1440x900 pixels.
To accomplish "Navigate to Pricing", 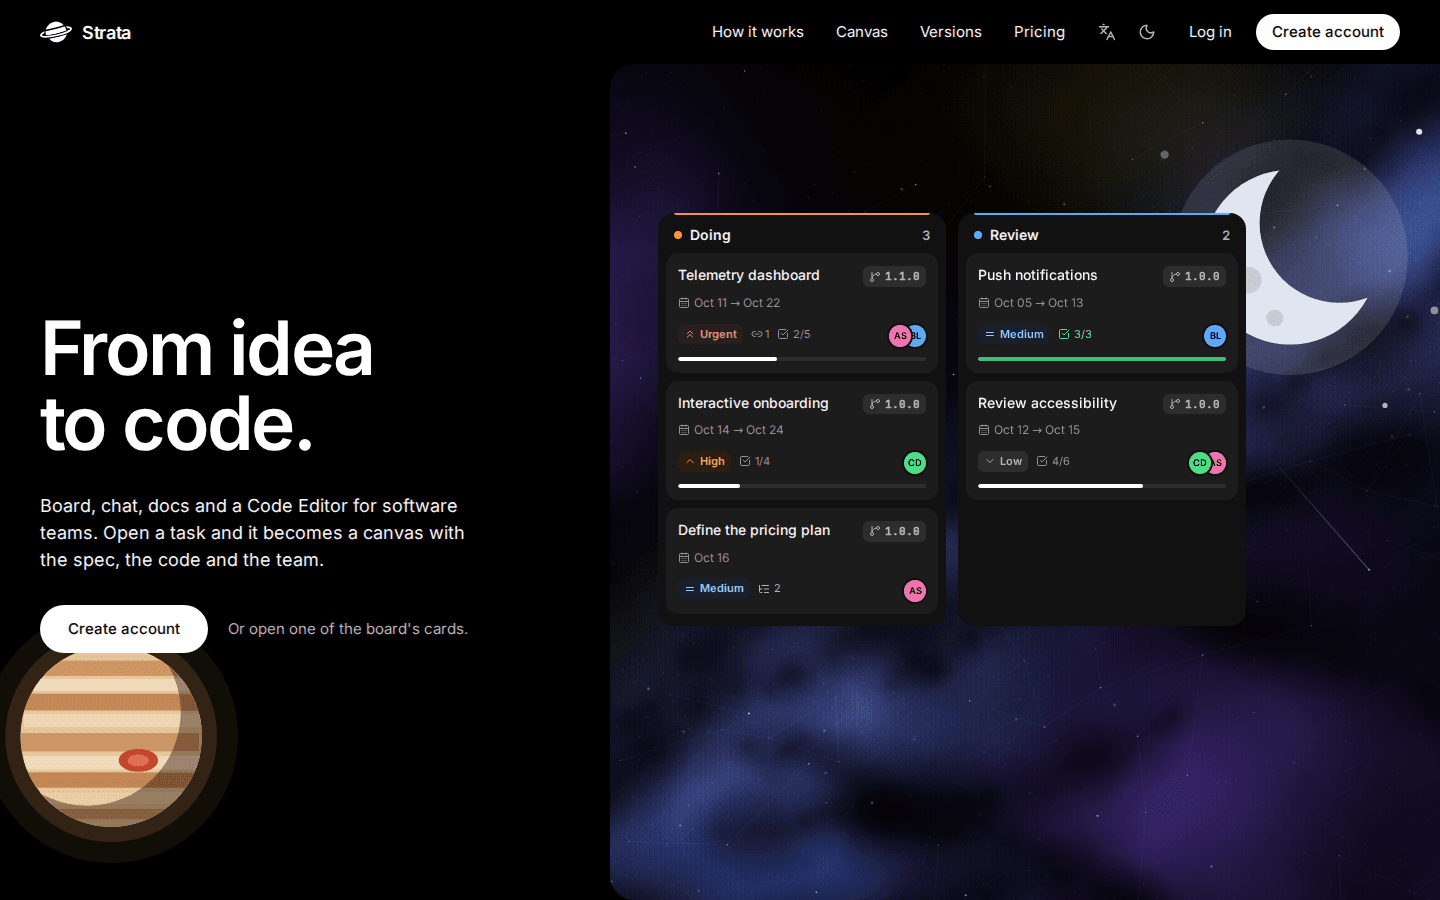I will pos(1039,32).
